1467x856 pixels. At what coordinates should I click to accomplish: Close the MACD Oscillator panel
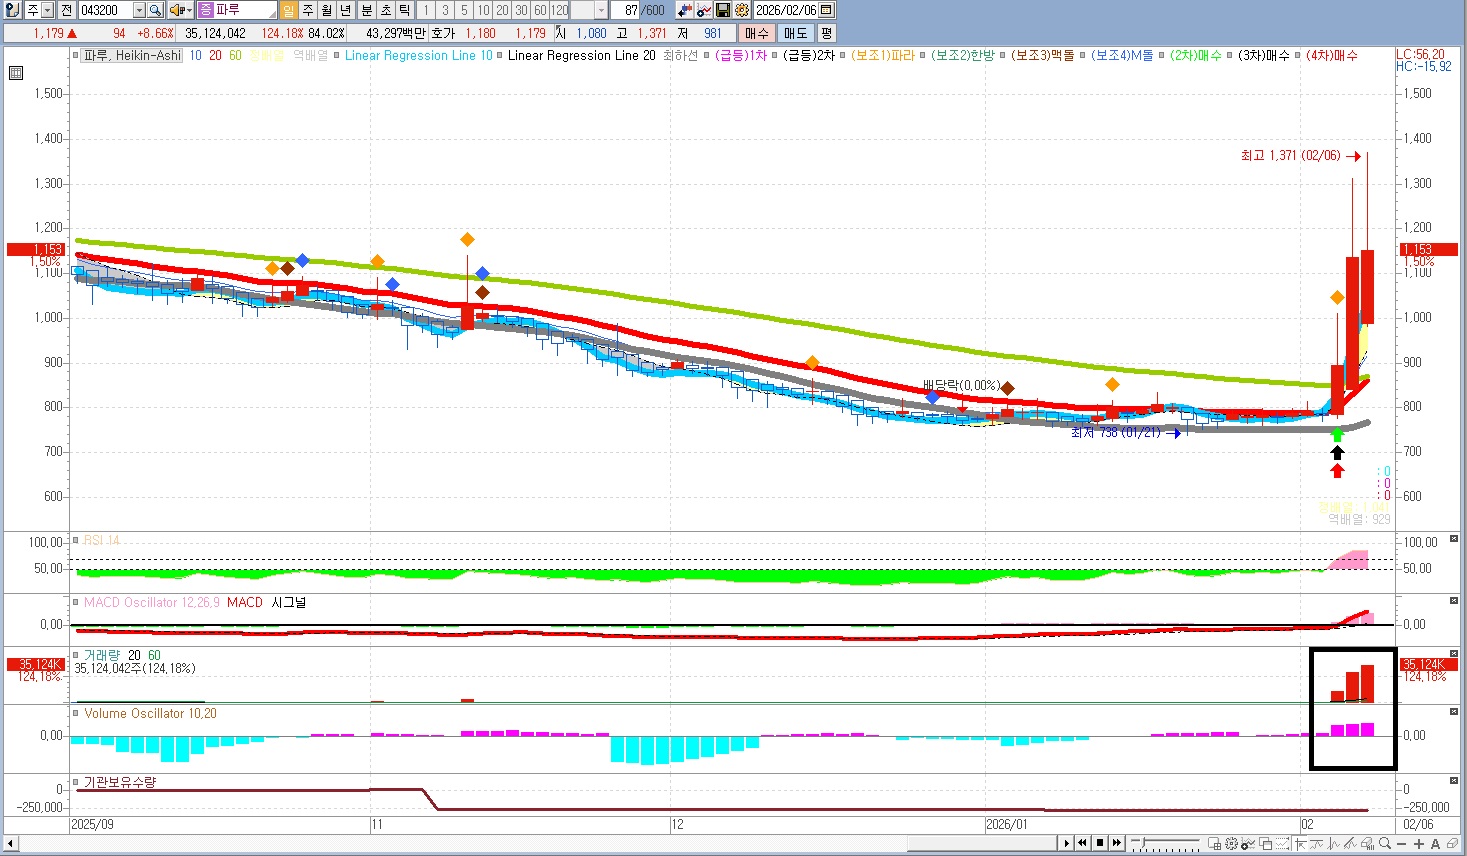coord(1454,600)
